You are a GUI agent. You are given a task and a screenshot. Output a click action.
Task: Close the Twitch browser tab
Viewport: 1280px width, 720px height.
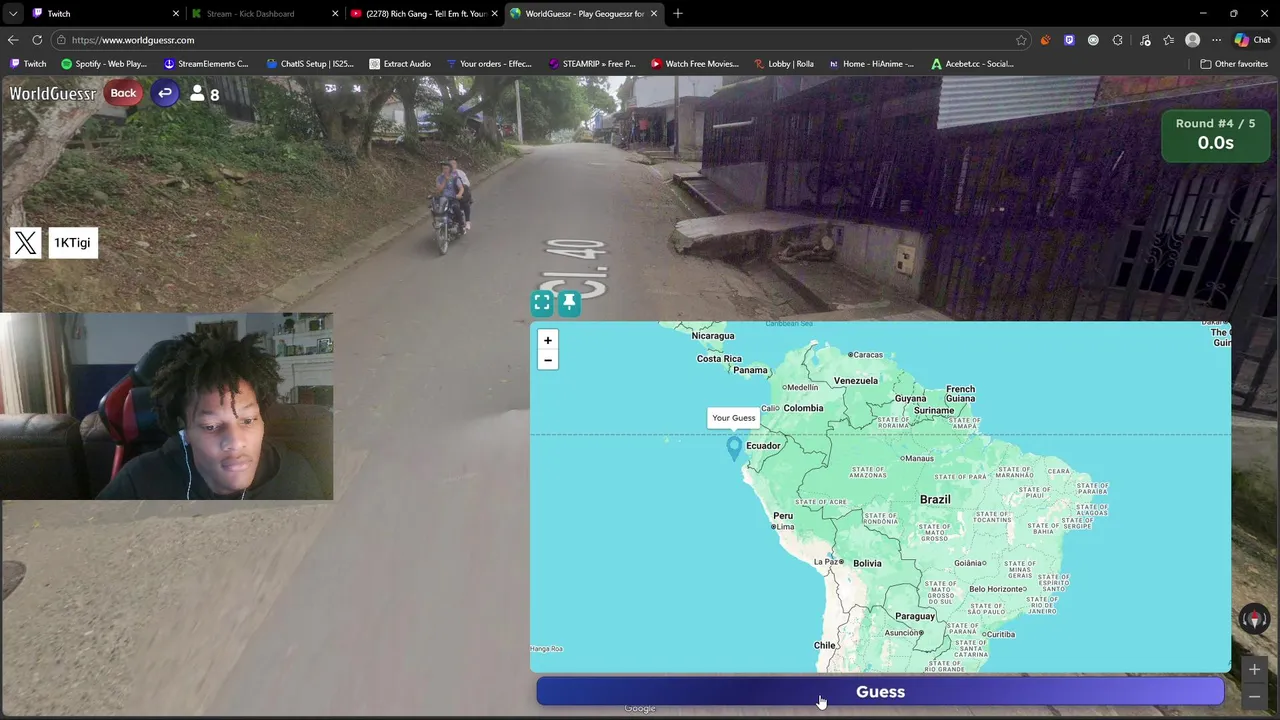tap(176, 13)
